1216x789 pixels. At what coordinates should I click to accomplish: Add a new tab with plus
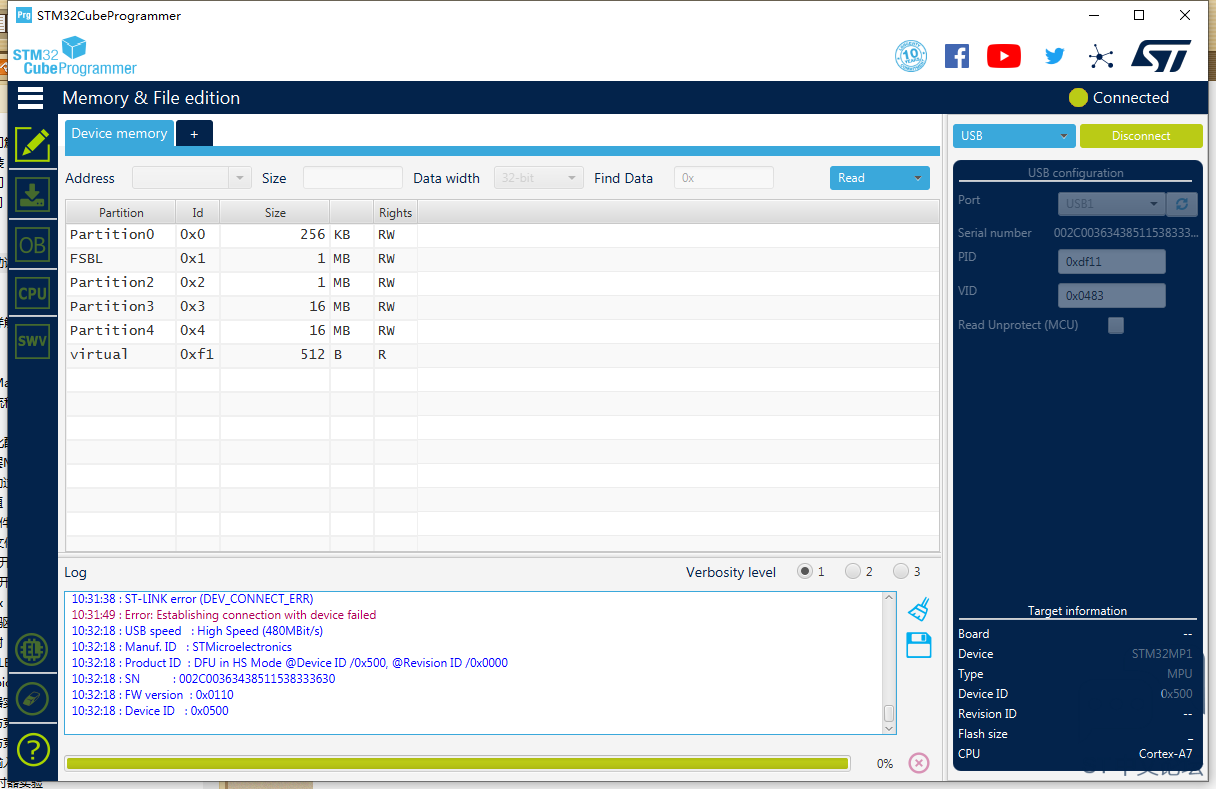(194, 134)
